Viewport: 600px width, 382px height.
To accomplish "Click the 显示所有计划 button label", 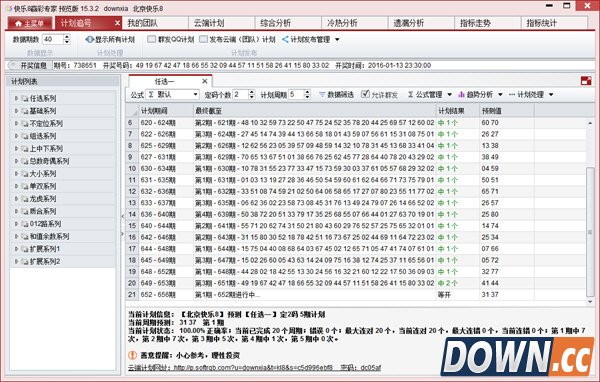I will pyautogui.click(x=115, y=39).
